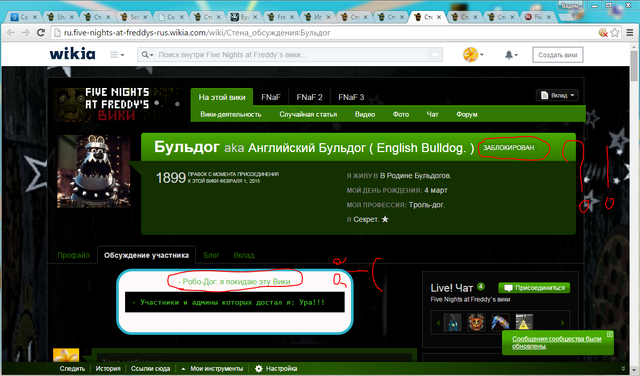The height and width of the screenshot is (376, 640).
Task: Show previous chat users with left arrow
Action: [x=438, y=323]
